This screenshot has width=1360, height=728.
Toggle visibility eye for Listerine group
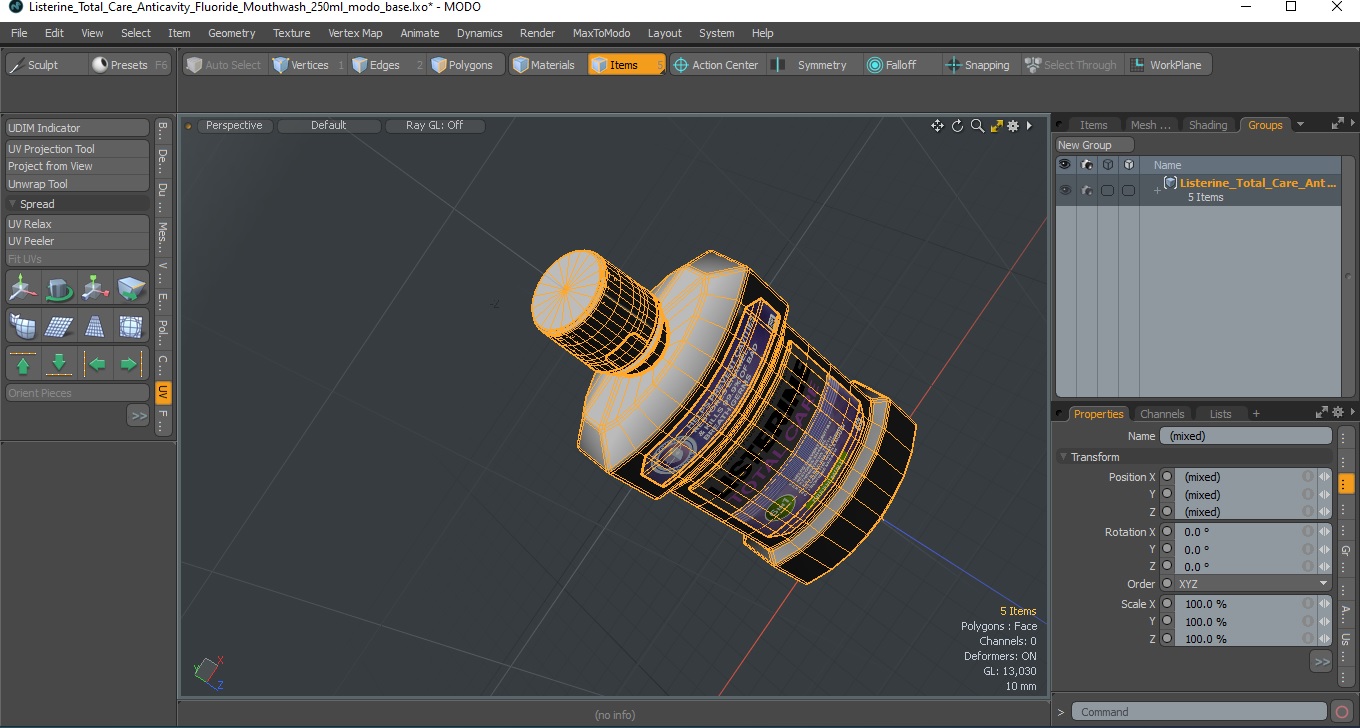point(1065,190)
